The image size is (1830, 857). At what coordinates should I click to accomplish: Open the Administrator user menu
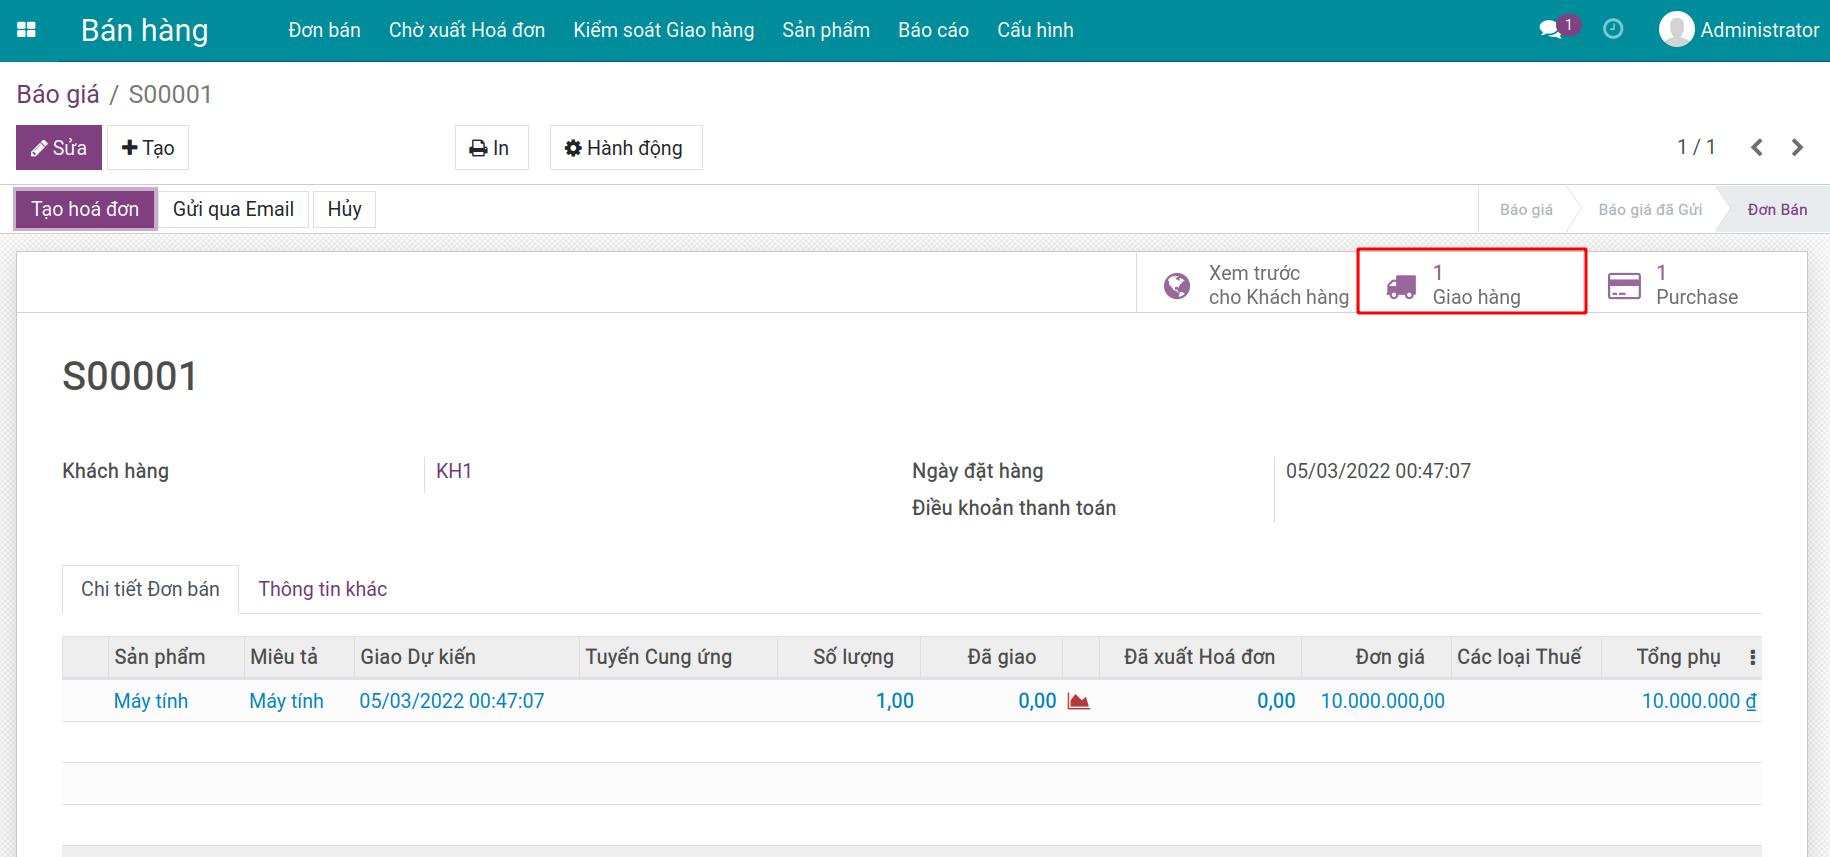(1739, 30)
